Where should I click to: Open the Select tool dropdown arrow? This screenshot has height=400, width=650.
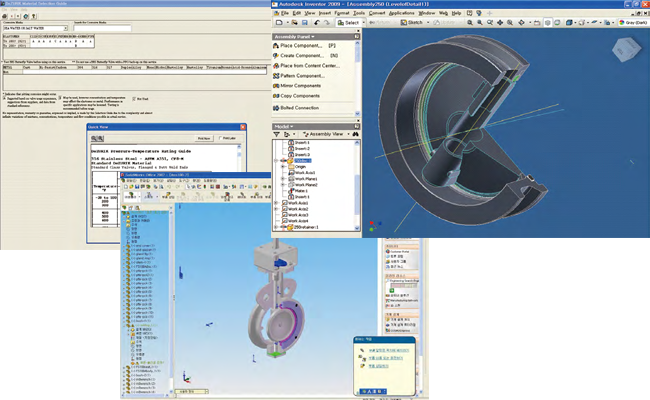(x=363, y=22)
